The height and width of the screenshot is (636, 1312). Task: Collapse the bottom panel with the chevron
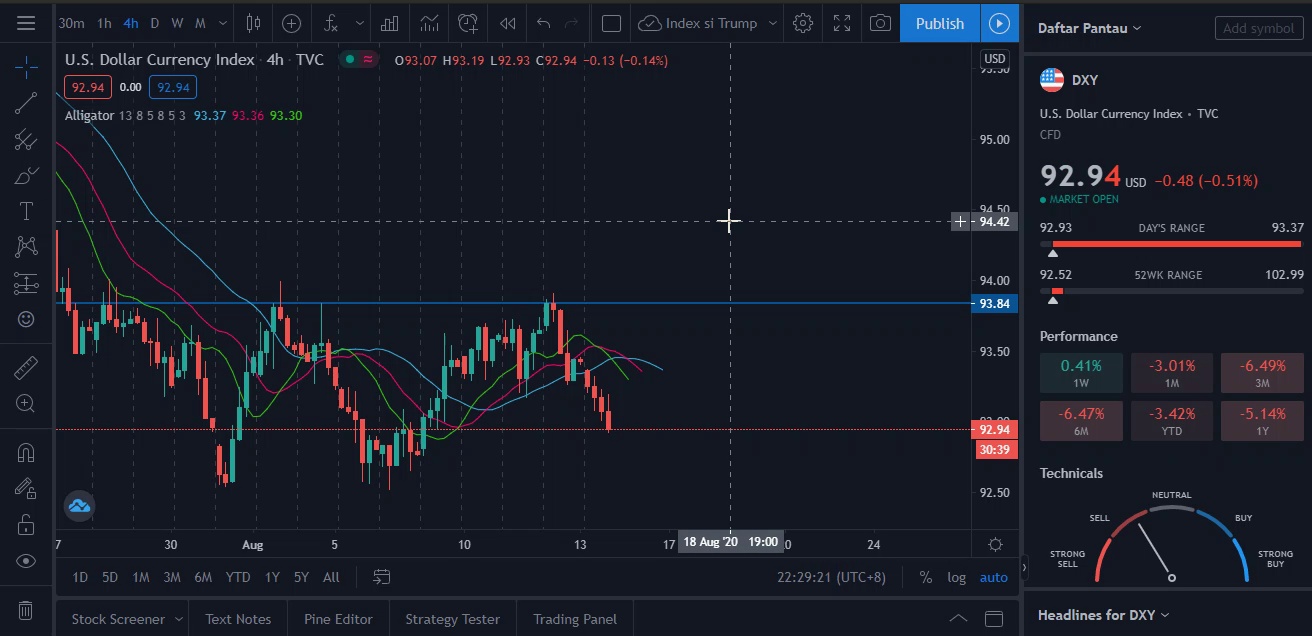tap(957, 619)
